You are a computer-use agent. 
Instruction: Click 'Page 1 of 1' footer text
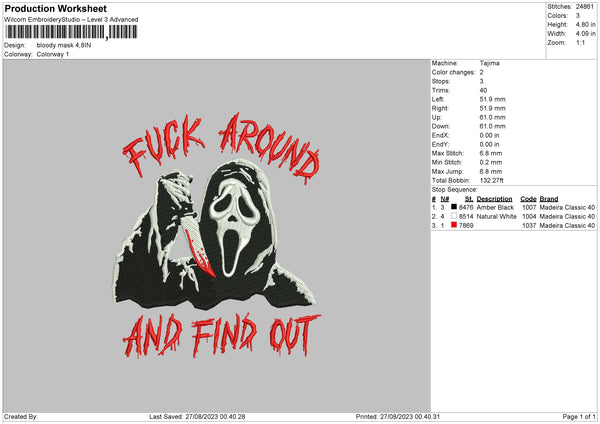point(579,416)
